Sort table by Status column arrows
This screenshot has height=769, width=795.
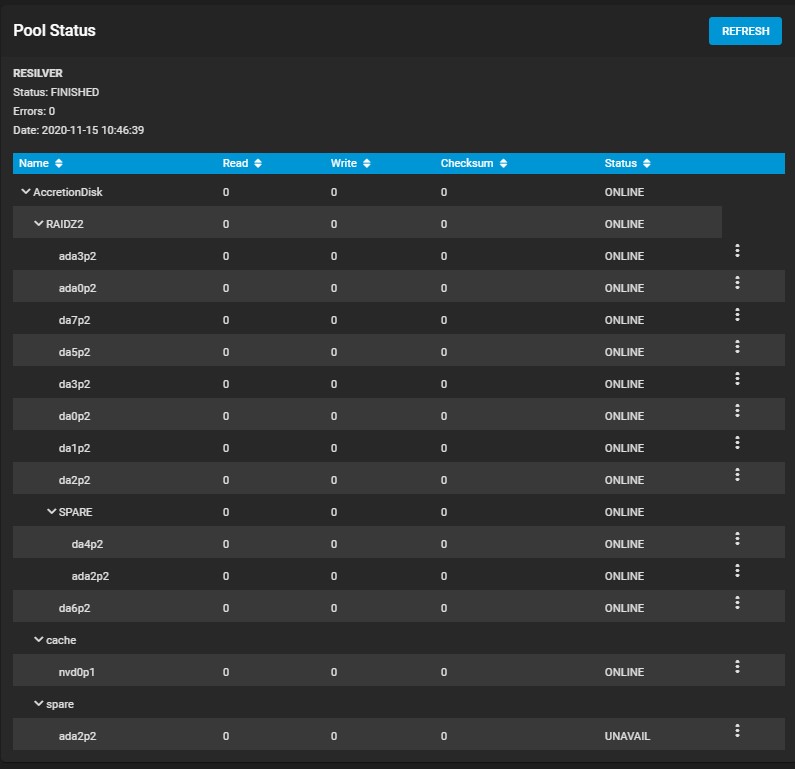pyautogui.click(x=646, y=163)
